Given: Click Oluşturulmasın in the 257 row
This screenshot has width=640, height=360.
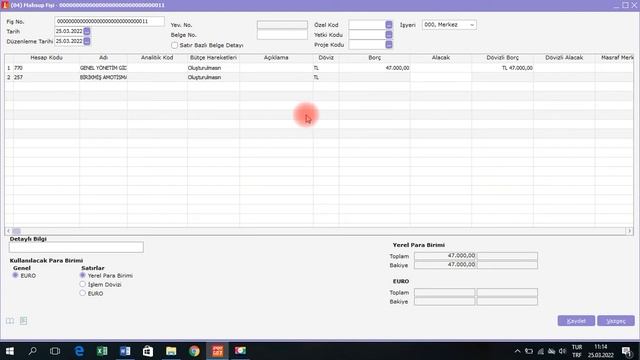Looking at the screenshot, I should [213, 77].
